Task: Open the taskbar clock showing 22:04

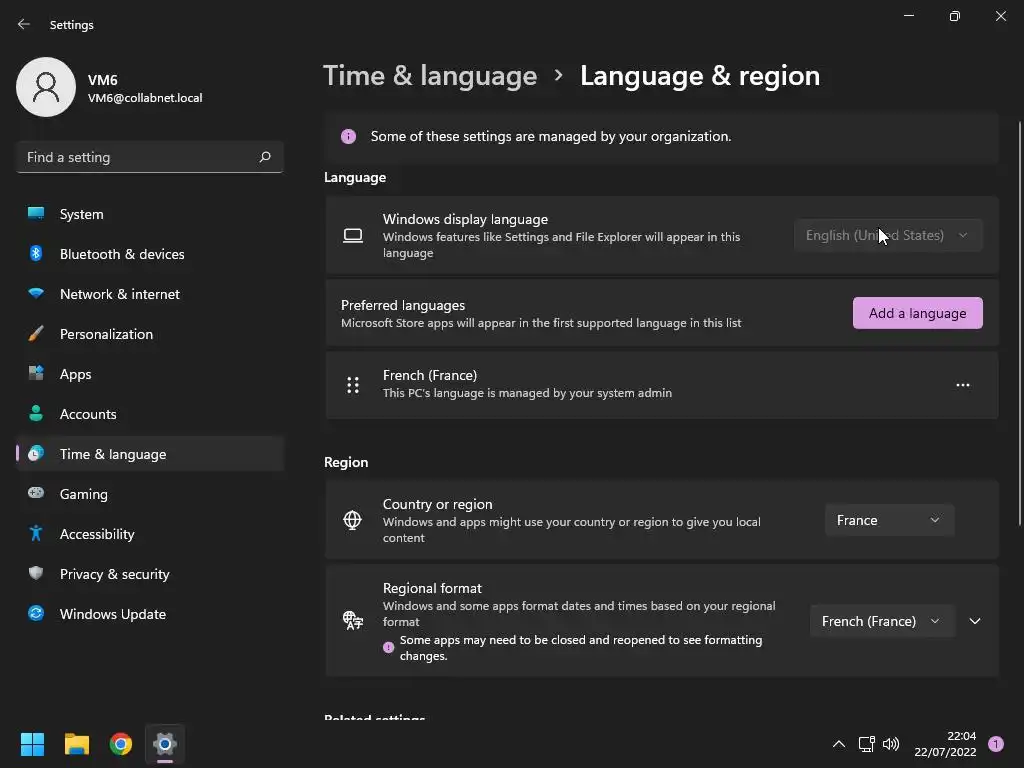Action: pos(945,744)
